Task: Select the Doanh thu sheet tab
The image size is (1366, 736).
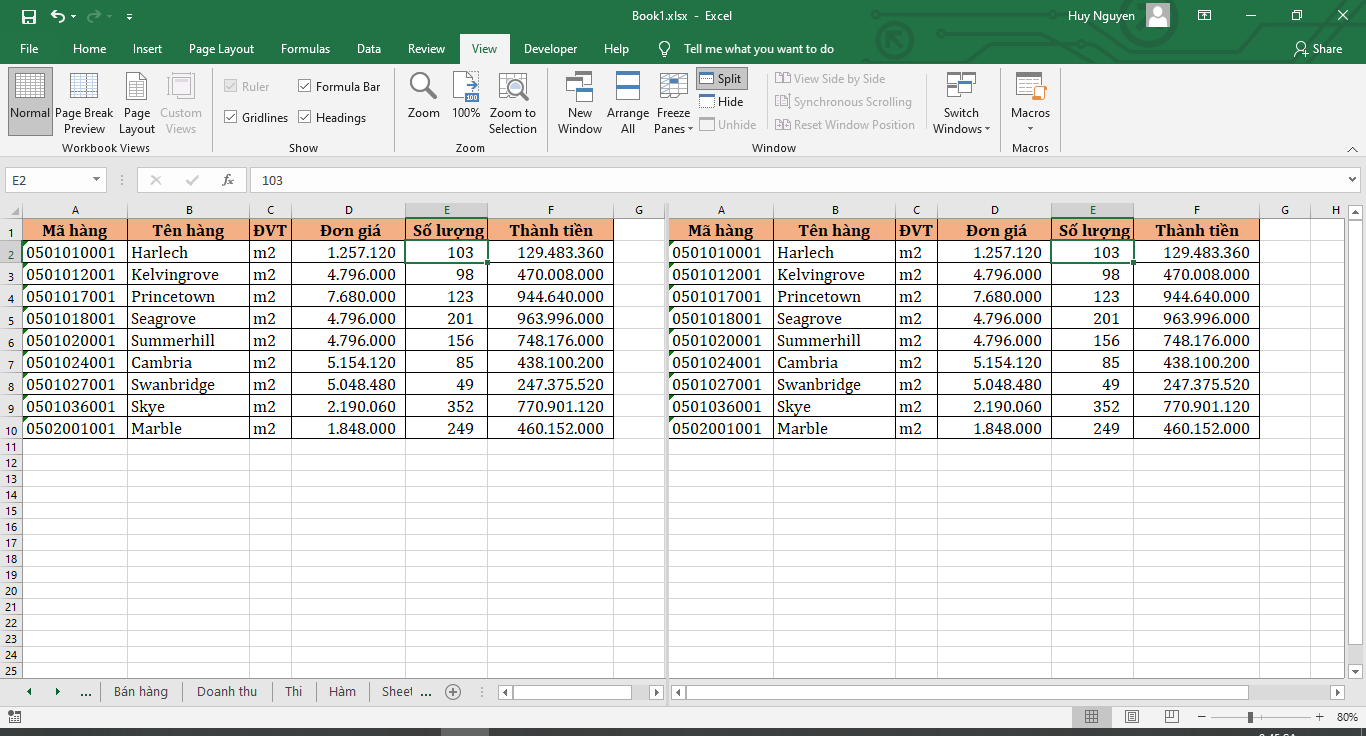Action: click(227, 691)
